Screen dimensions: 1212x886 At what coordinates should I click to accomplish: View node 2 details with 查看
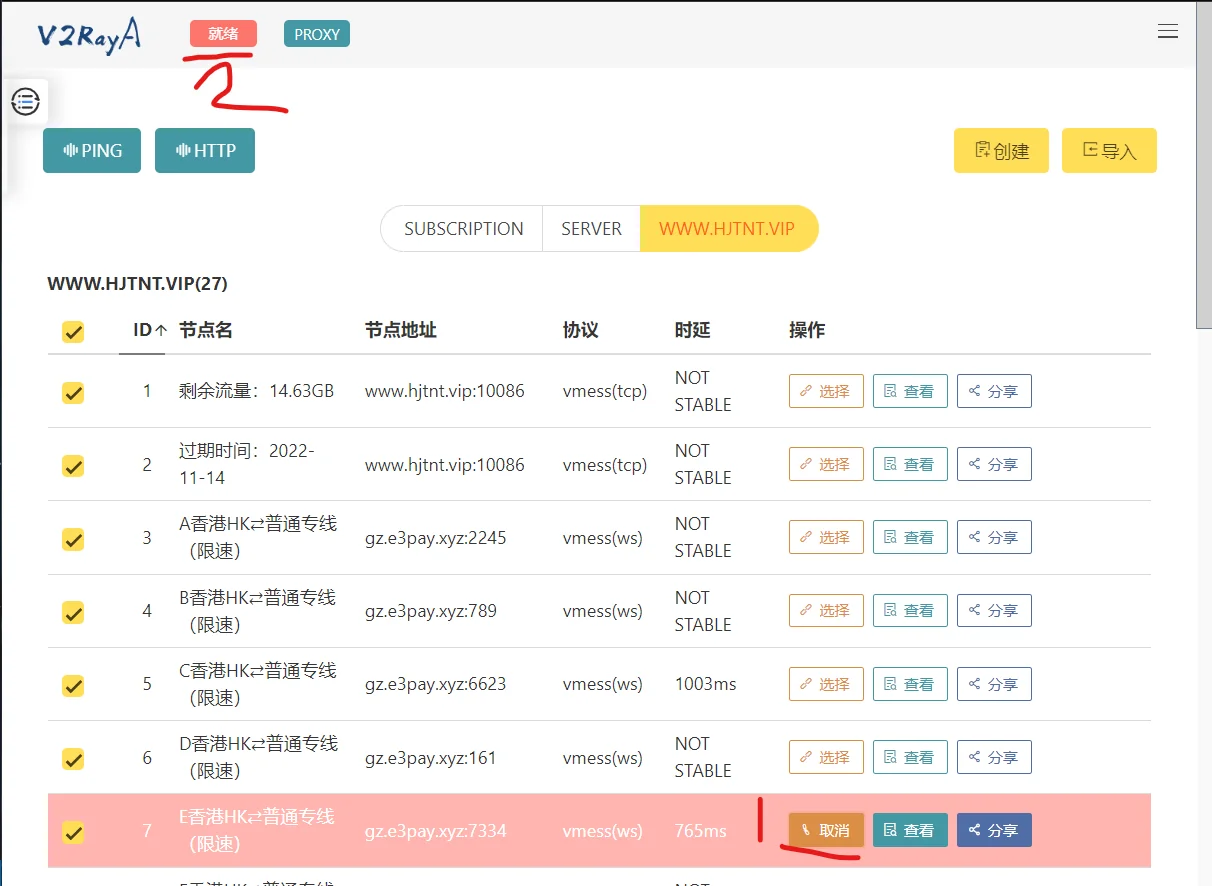click(910, 464)
